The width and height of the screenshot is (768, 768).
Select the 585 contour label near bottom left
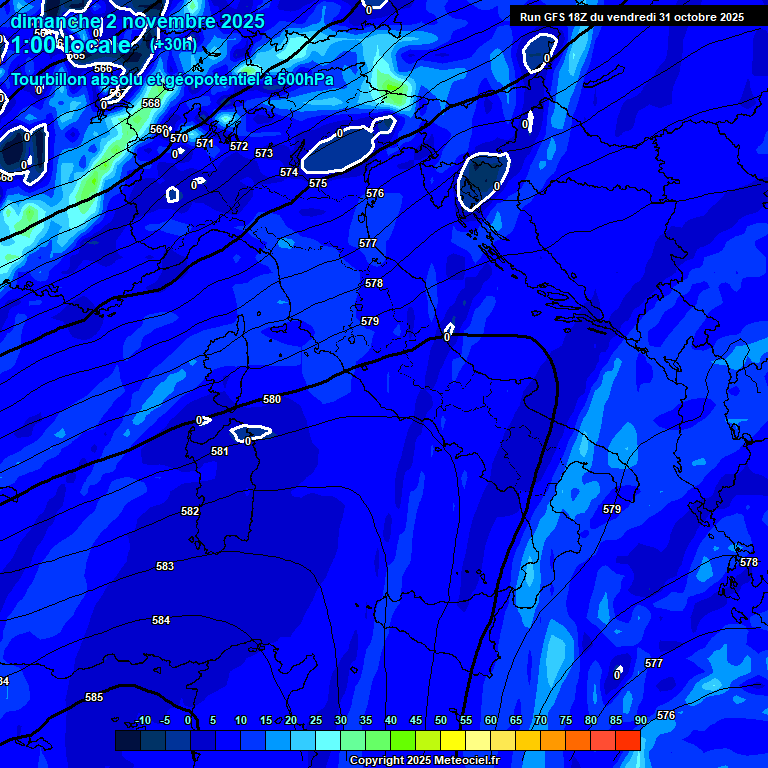(94, 697)
